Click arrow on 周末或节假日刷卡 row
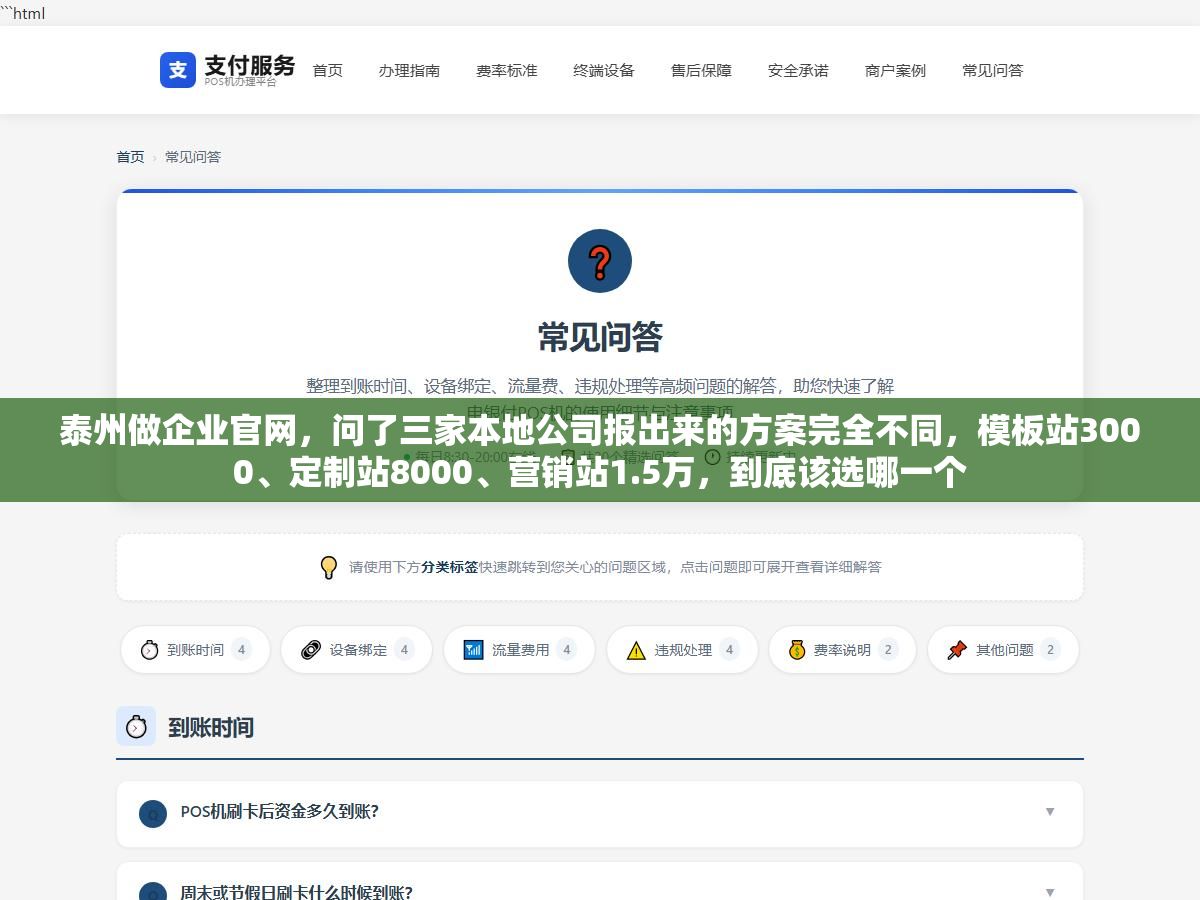 1050,892
